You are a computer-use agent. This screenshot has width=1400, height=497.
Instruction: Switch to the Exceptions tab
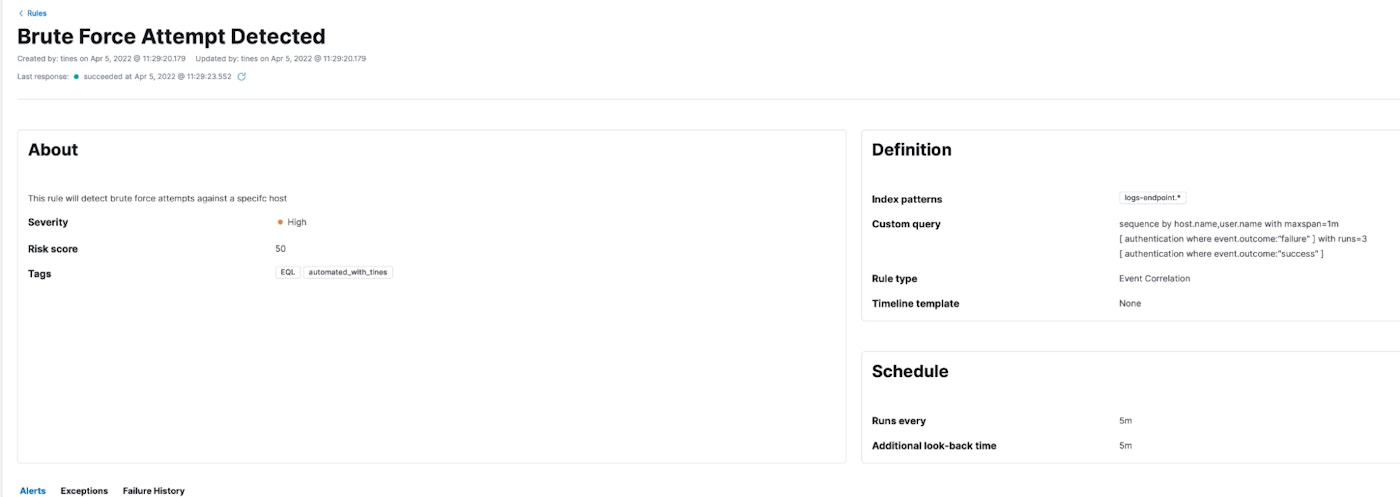coord(84,491)
